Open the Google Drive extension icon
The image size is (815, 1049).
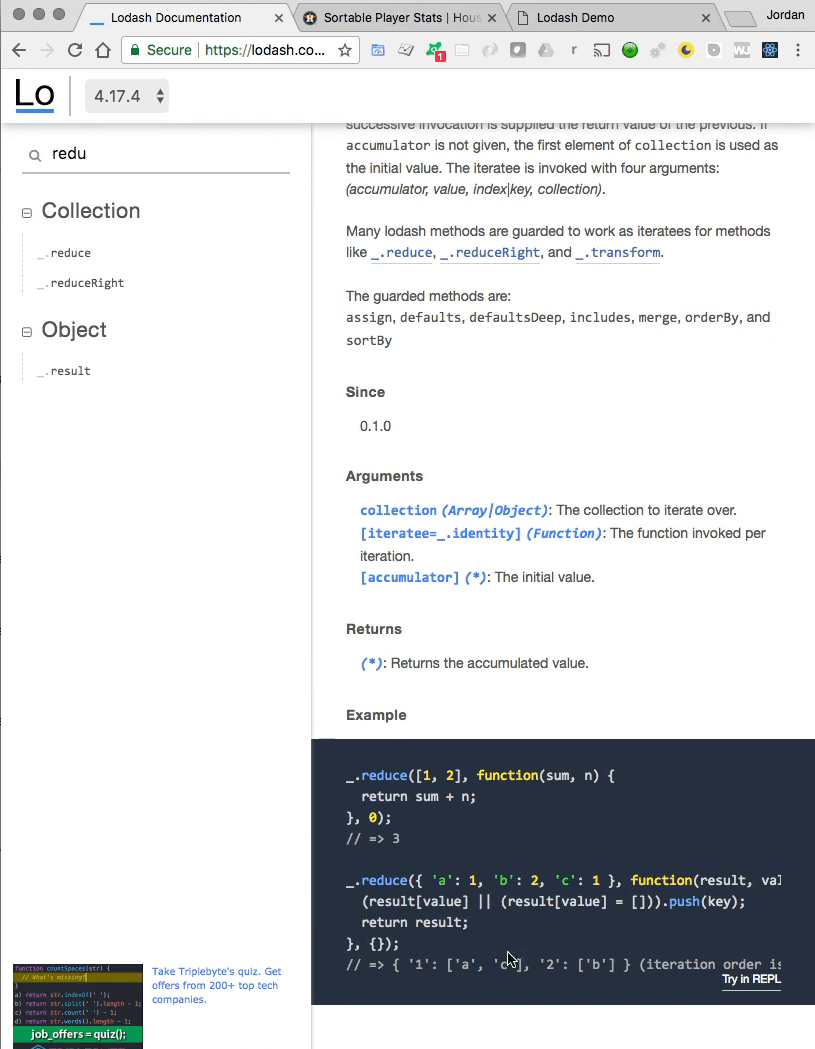(x=546, y=50)
